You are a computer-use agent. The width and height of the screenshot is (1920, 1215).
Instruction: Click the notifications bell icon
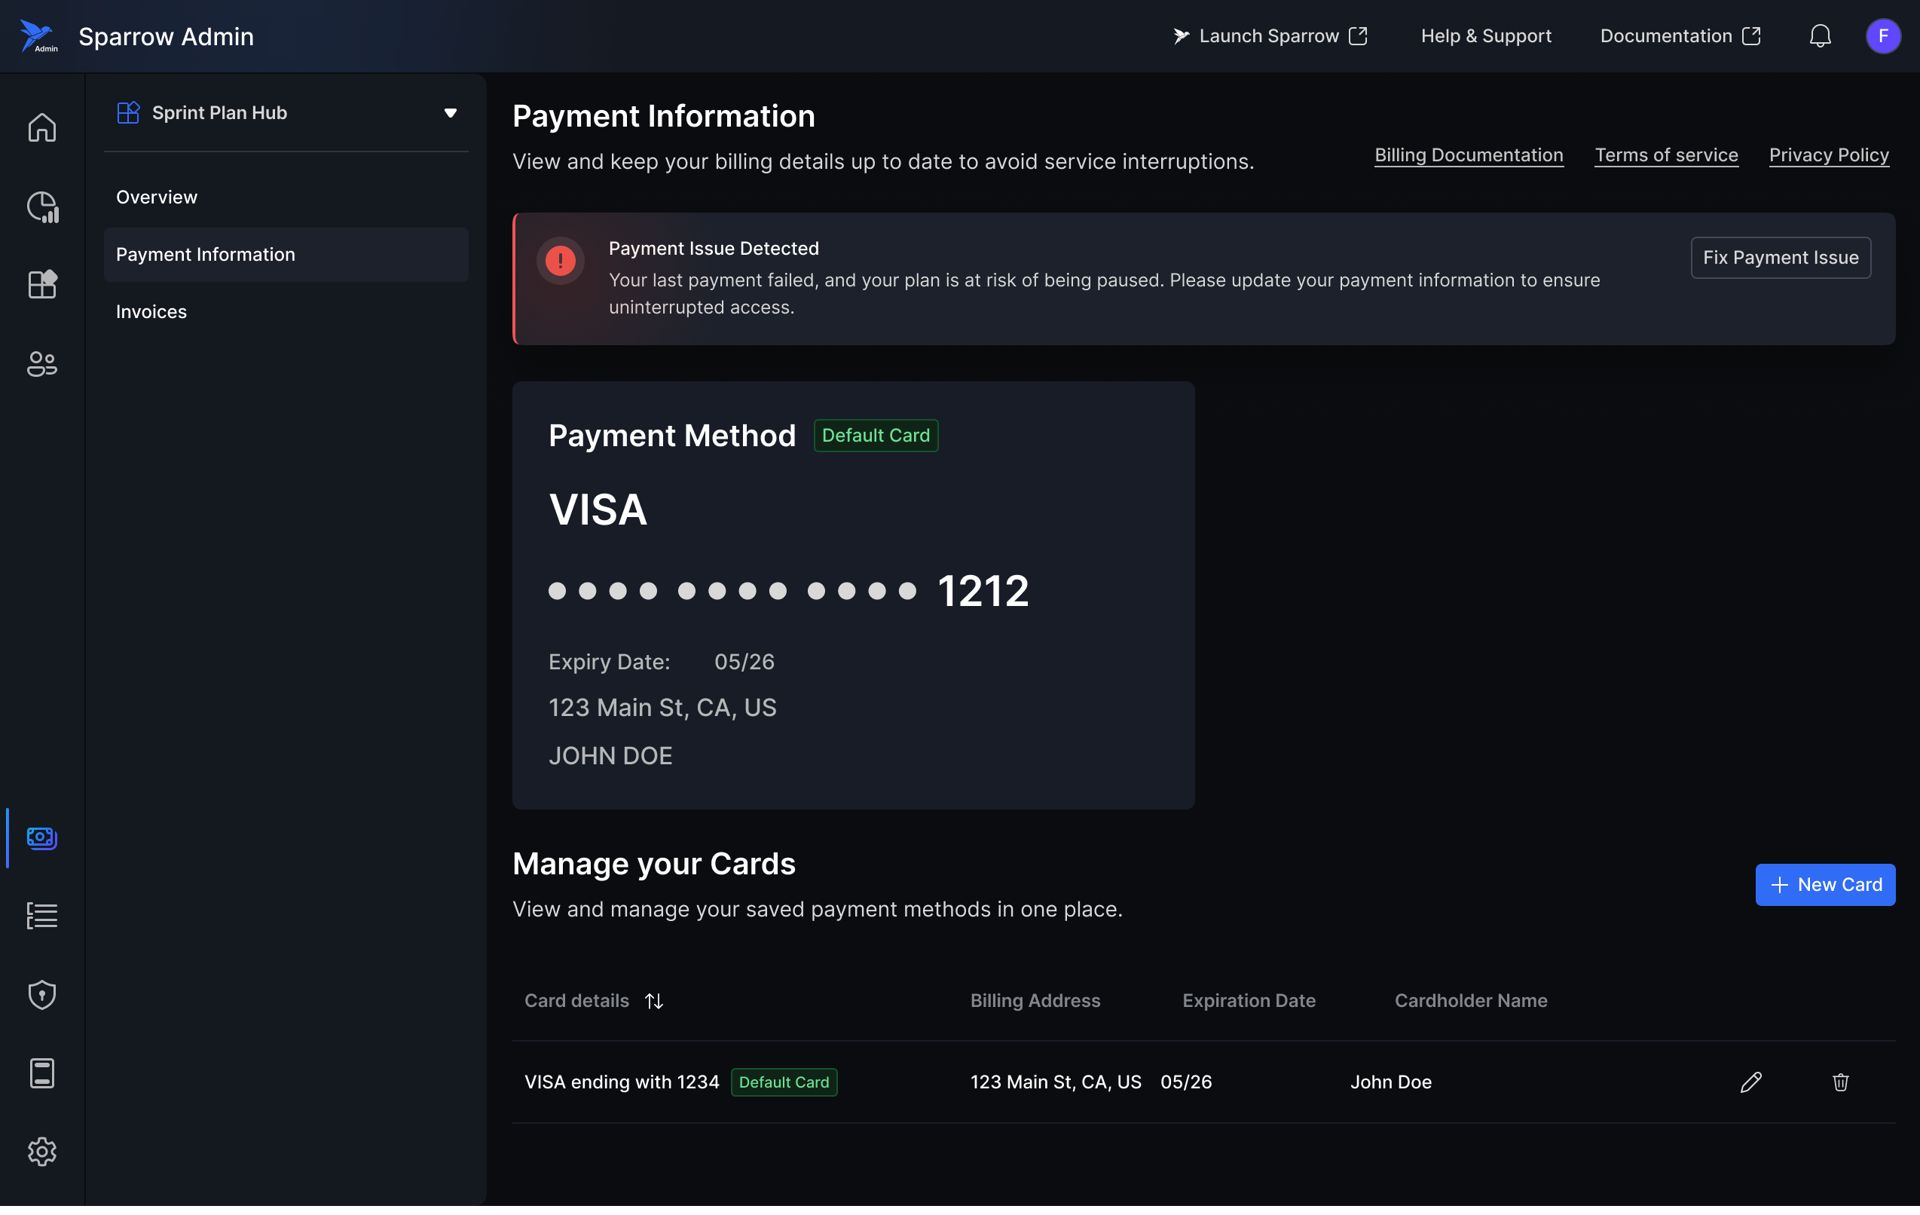[1820, 36]
